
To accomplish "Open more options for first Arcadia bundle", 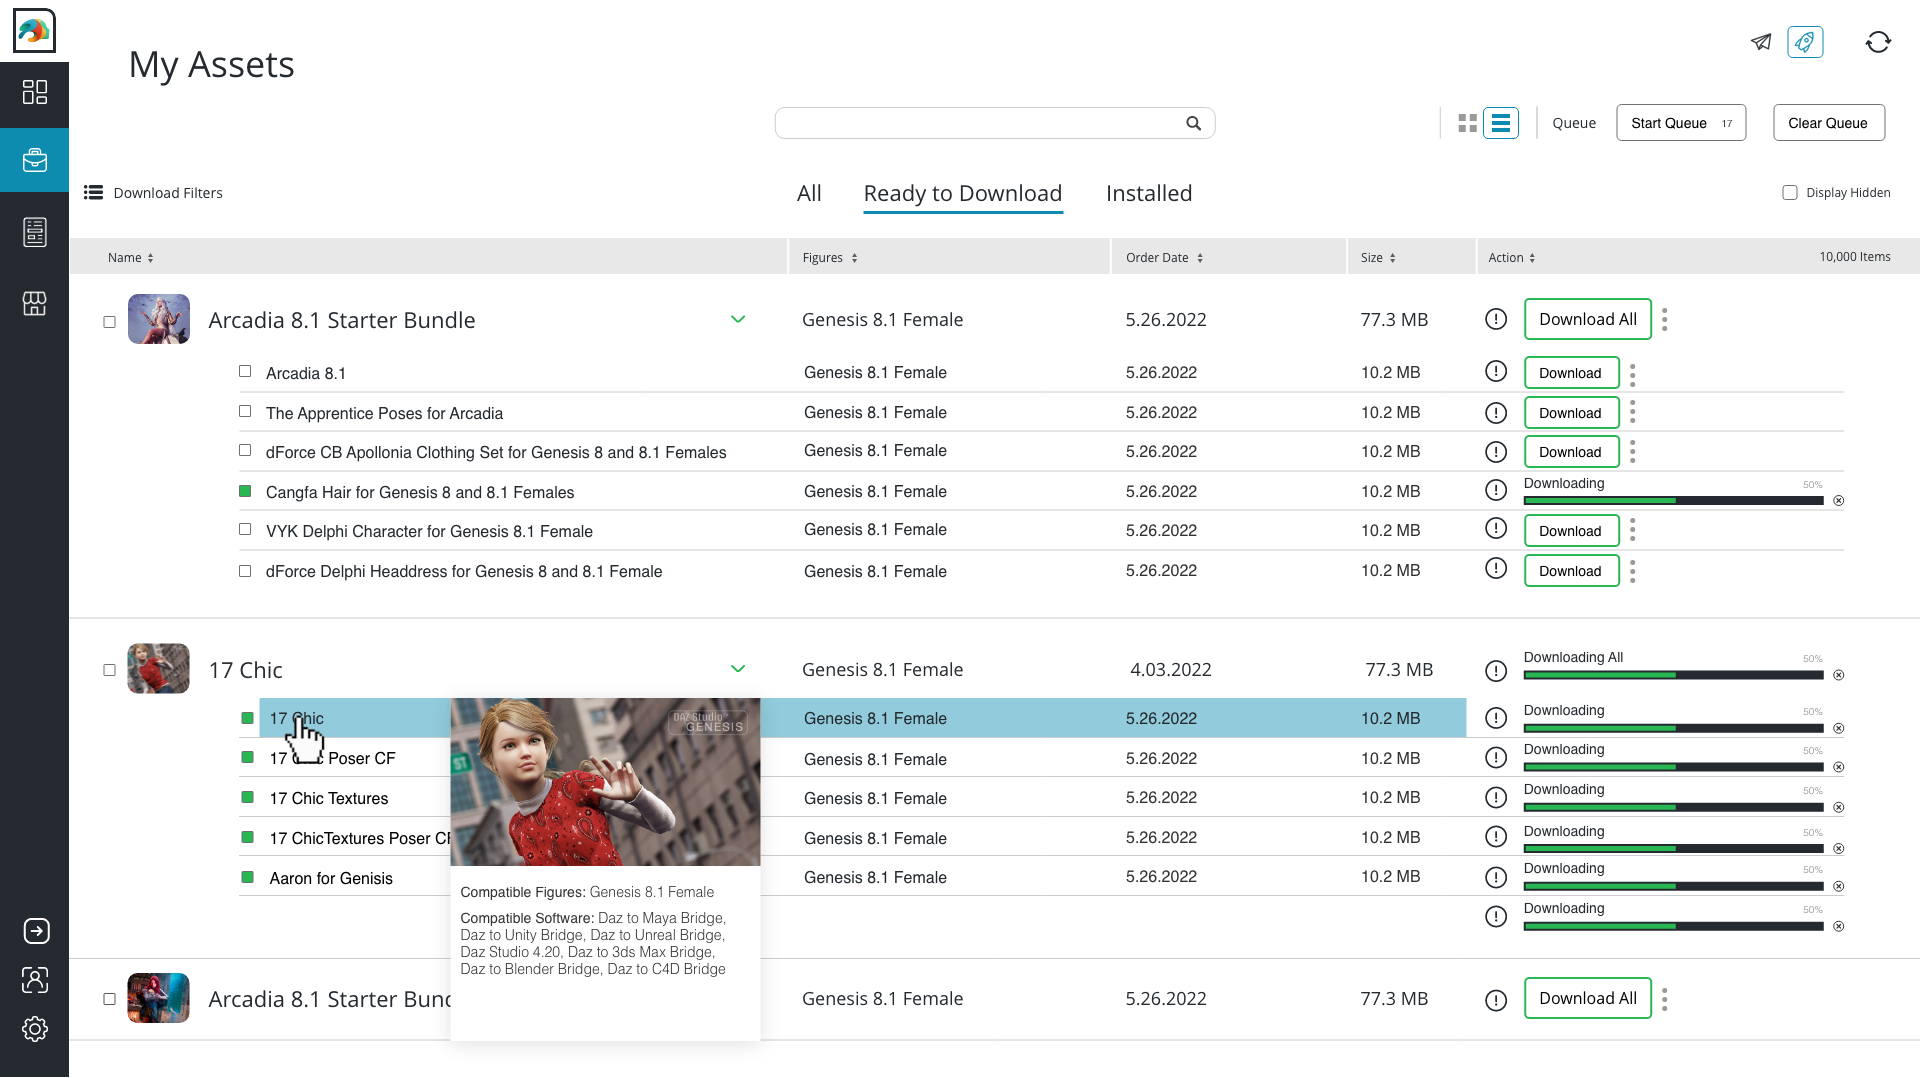I will [x=1664, y=319].
